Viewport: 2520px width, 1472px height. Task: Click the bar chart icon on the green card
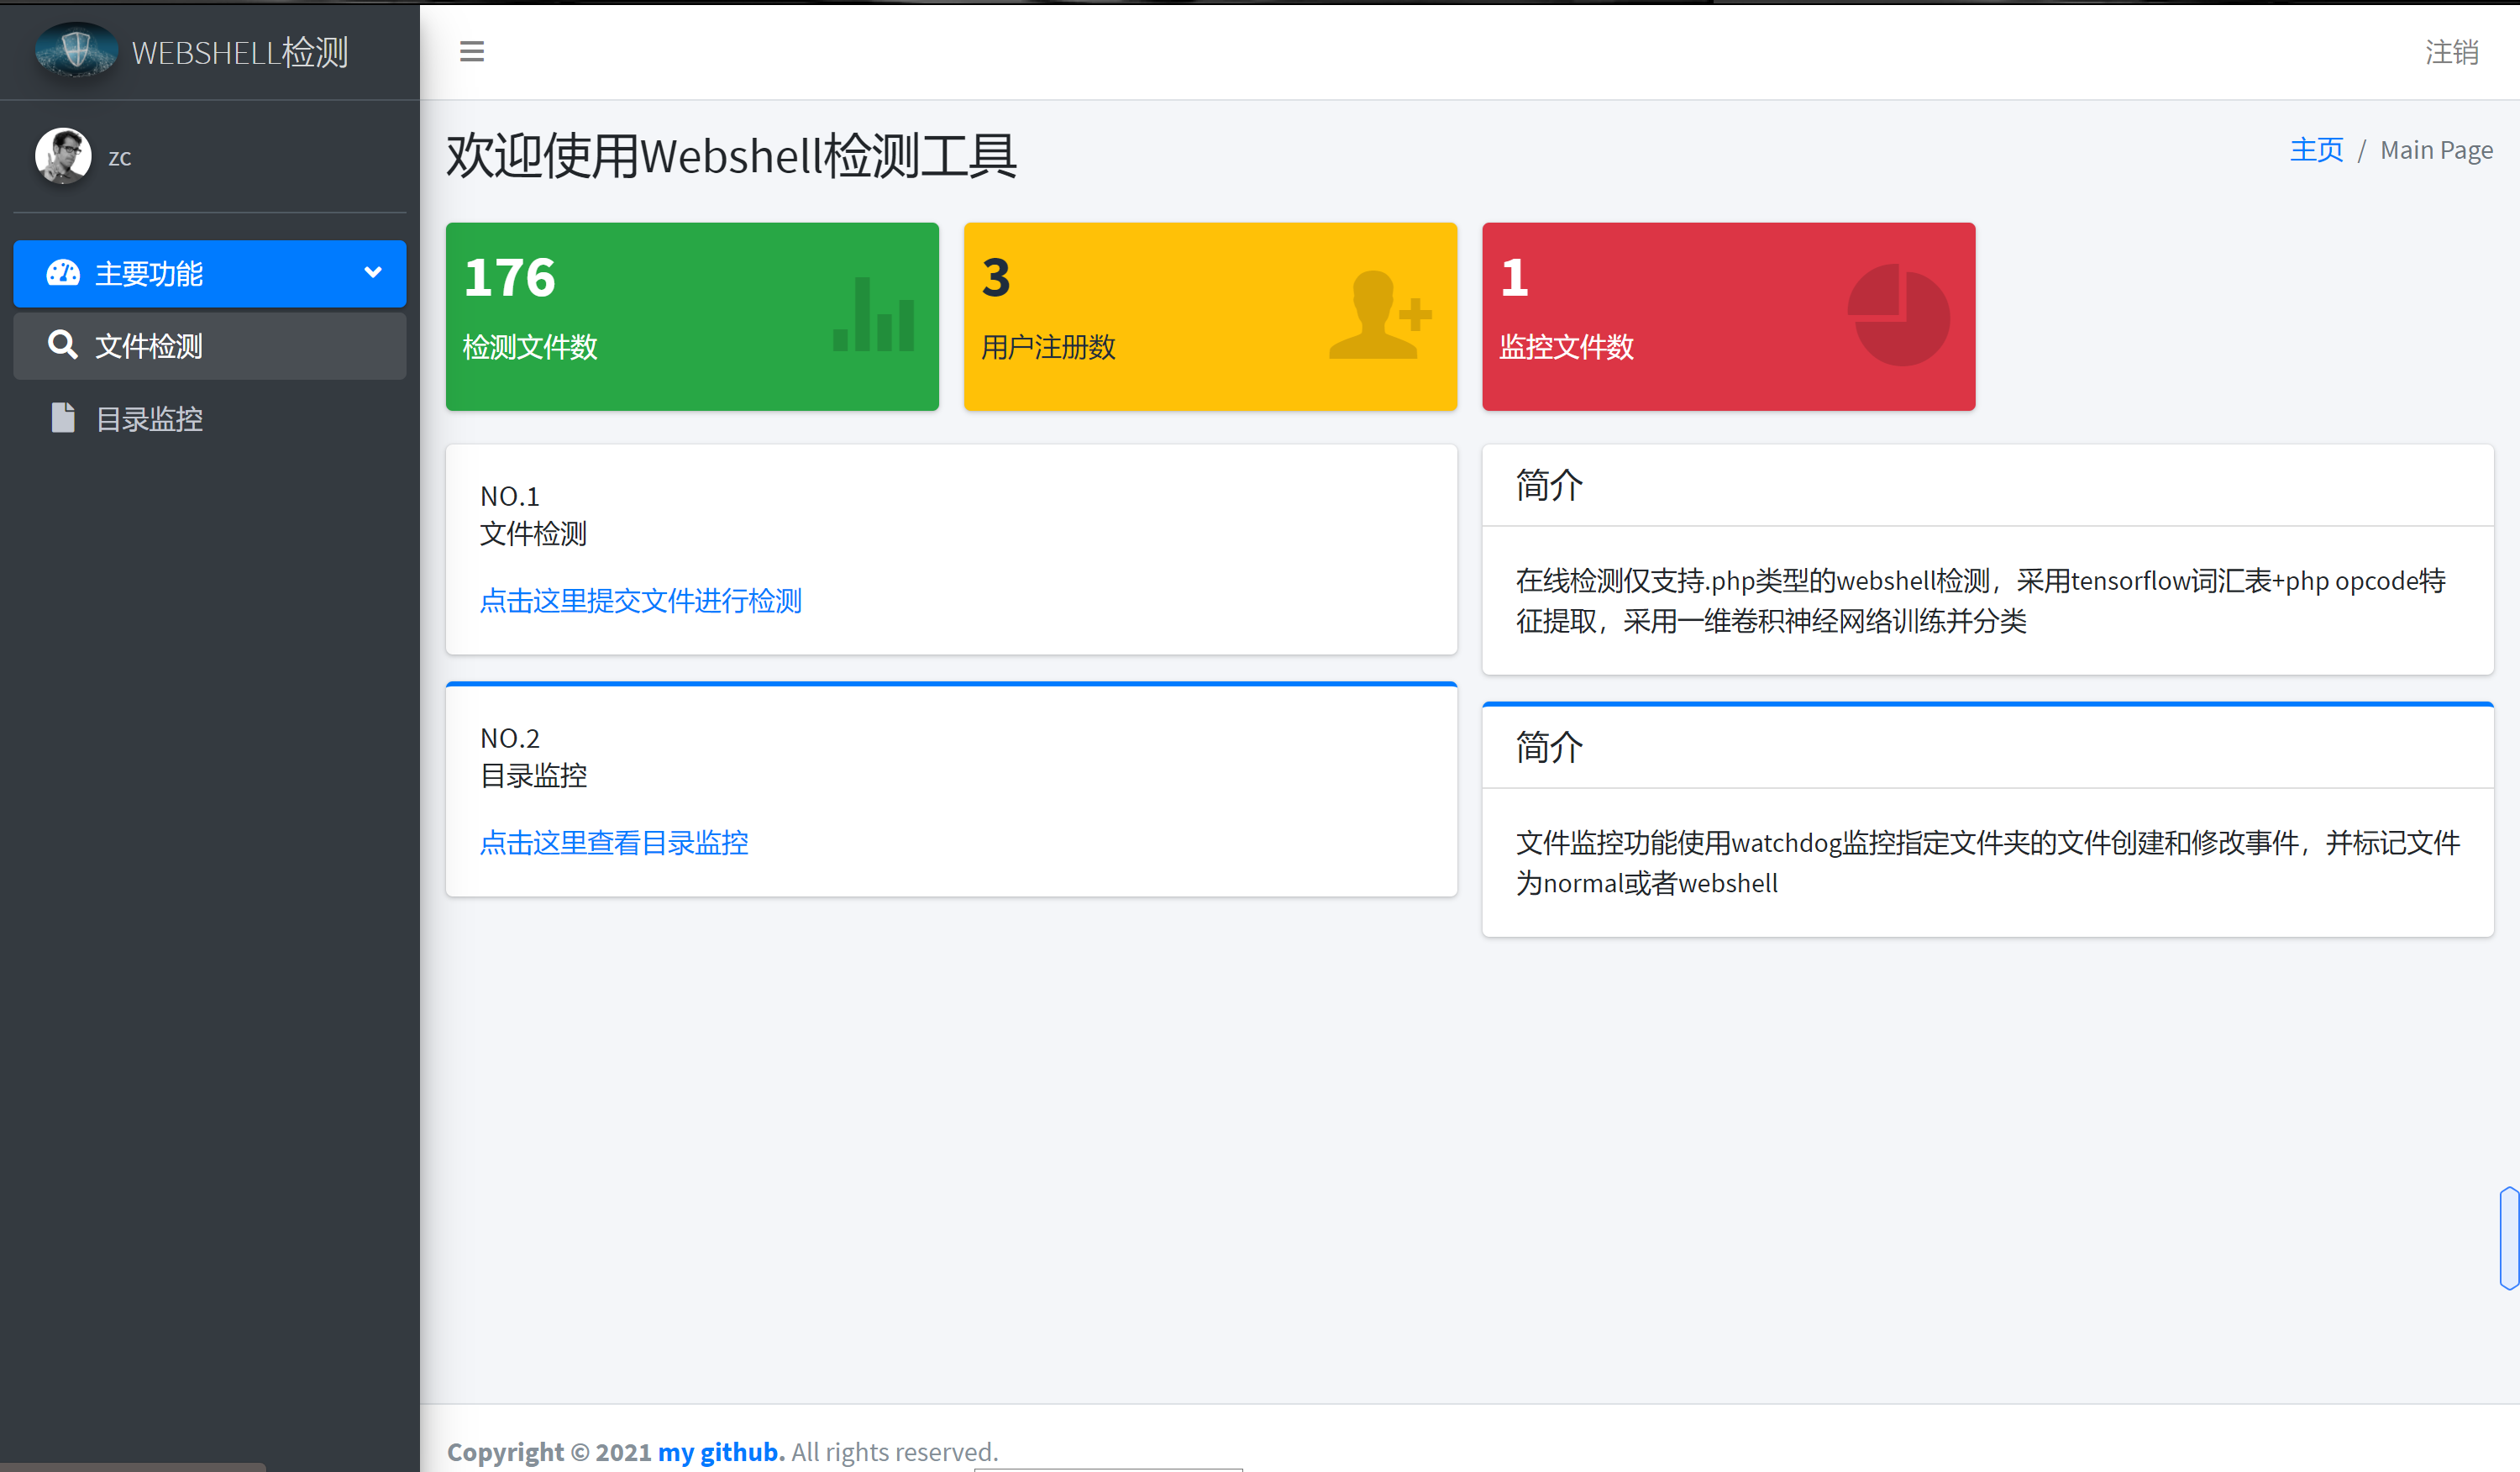click(x=873, y=316)
